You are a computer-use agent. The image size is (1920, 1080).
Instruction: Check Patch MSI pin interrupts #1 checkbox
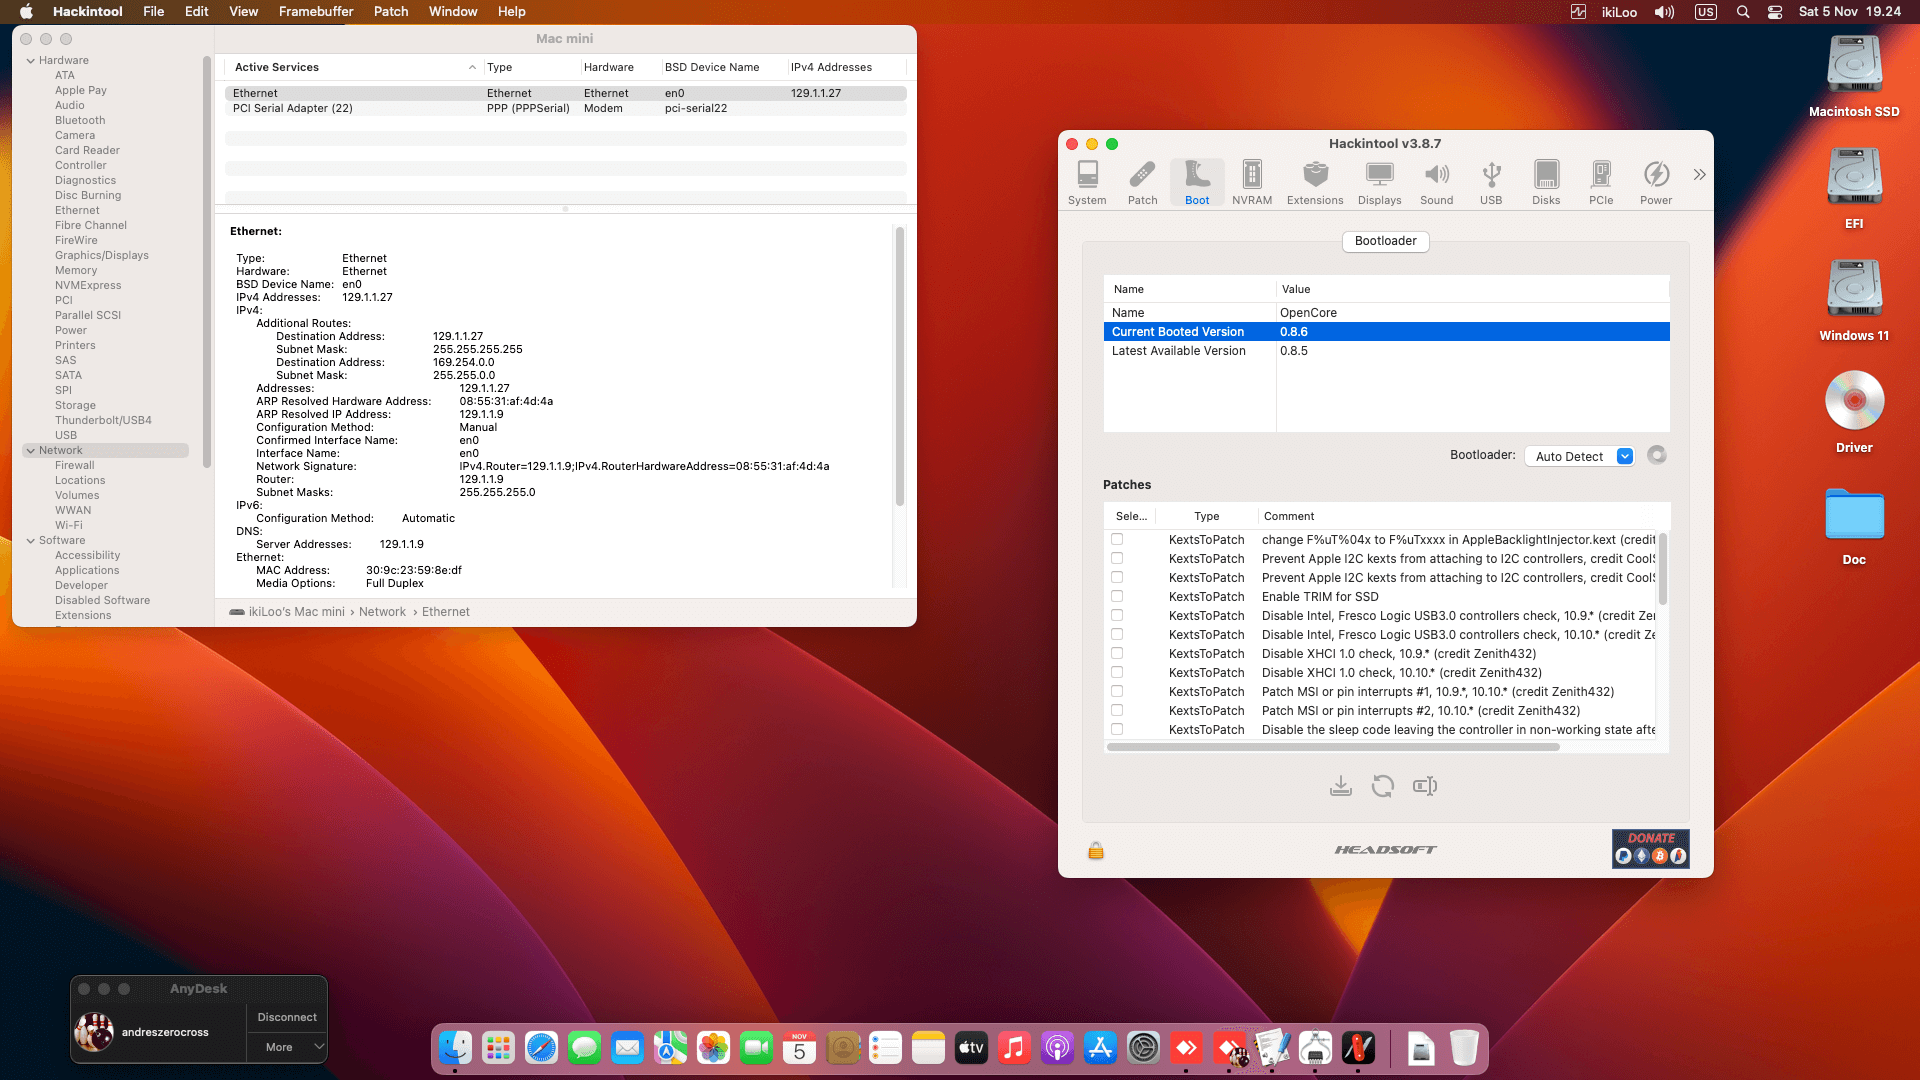[x=1117, y=691]
